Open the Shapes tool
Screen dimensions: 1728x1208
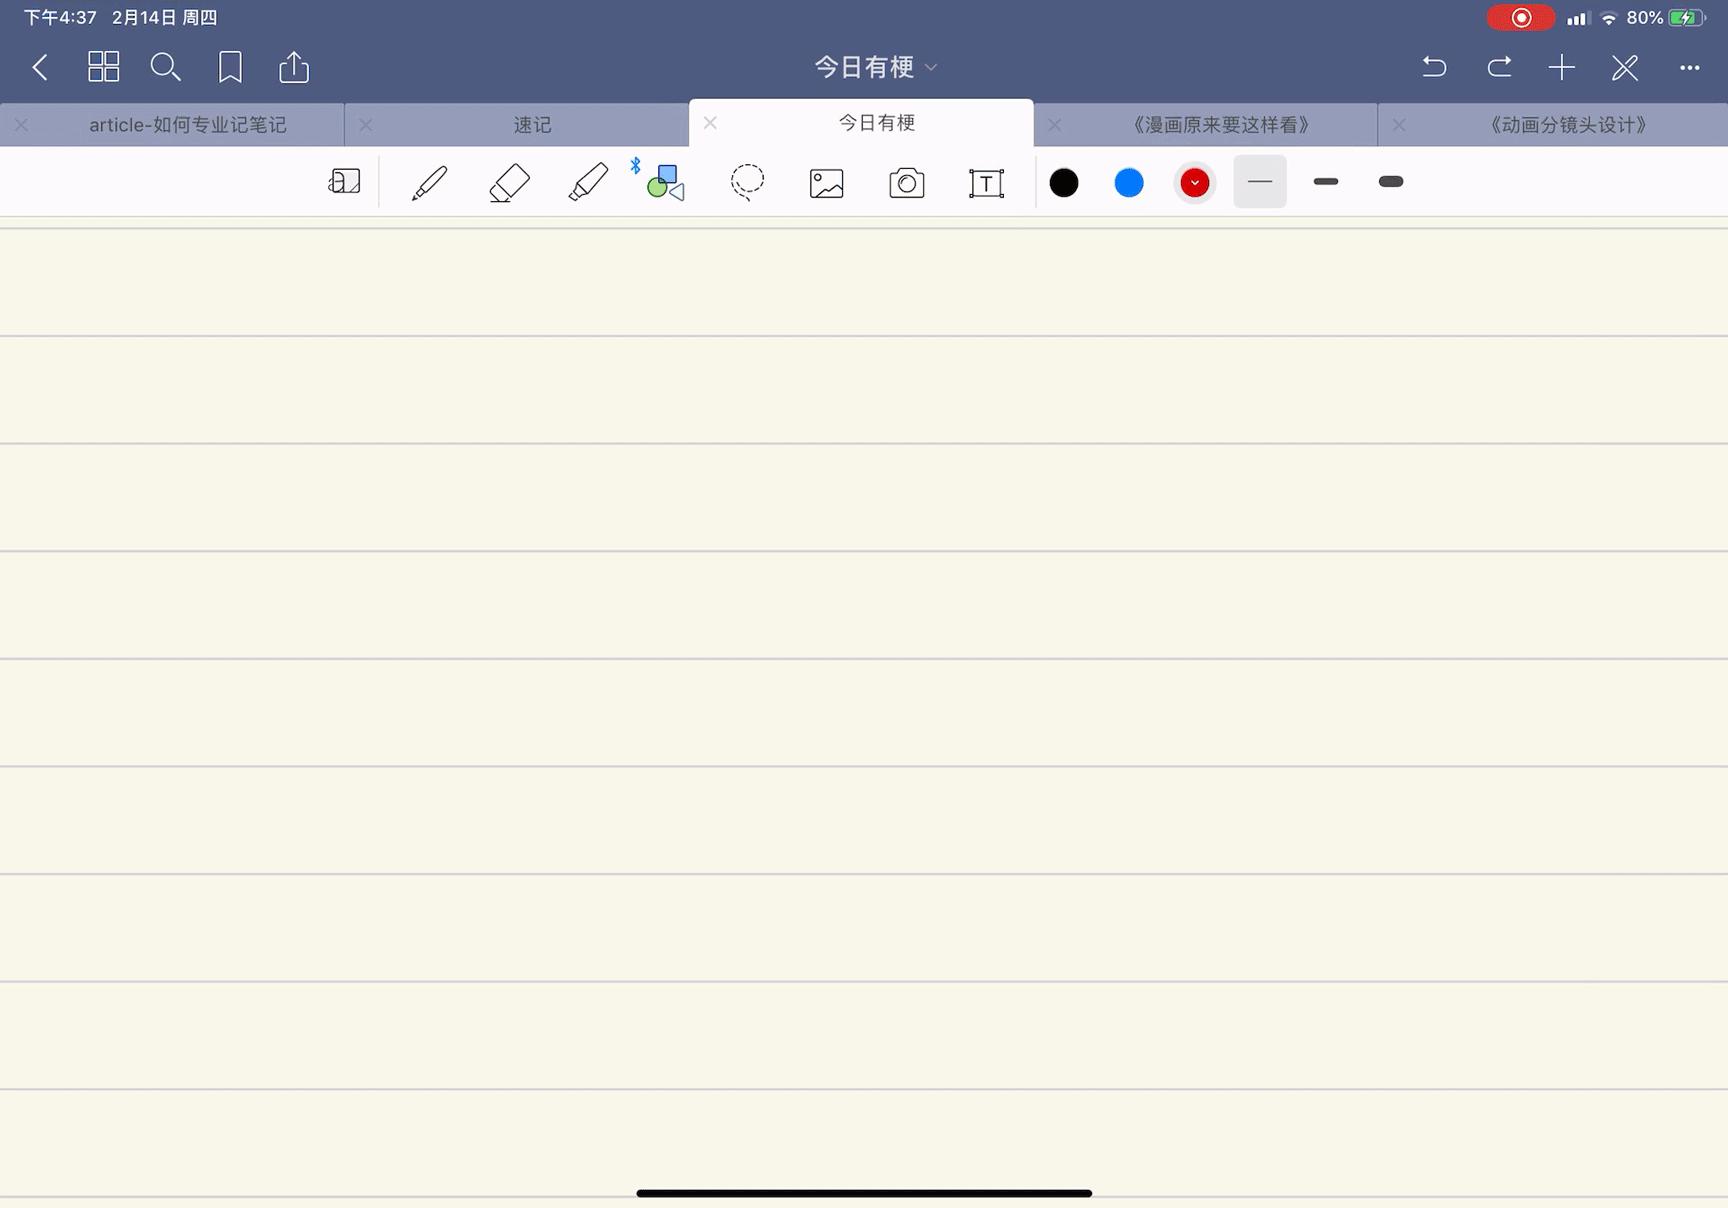663,182
